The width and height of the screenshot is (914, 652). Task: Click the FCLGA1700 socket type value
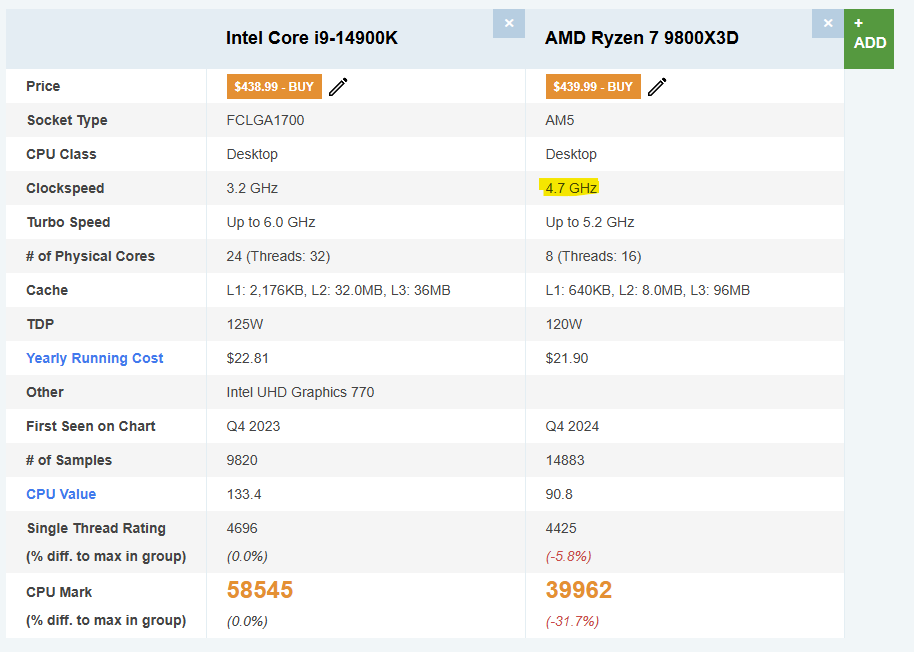pos(265,120)
